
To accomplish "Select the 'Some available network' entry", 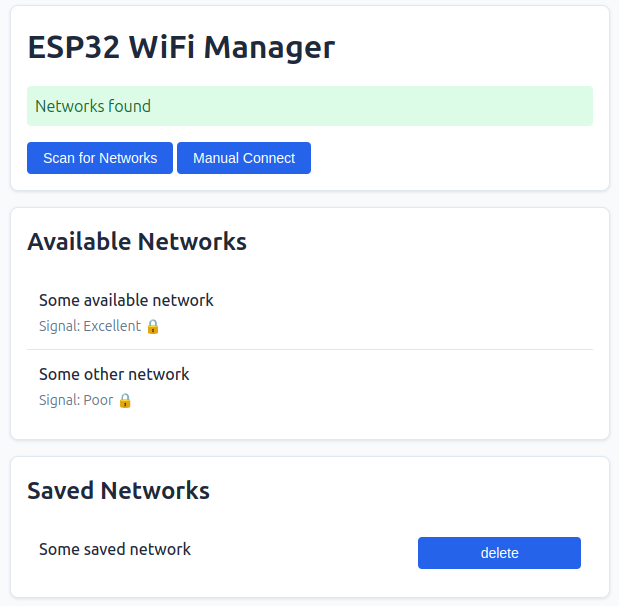I will click(126, 300).
